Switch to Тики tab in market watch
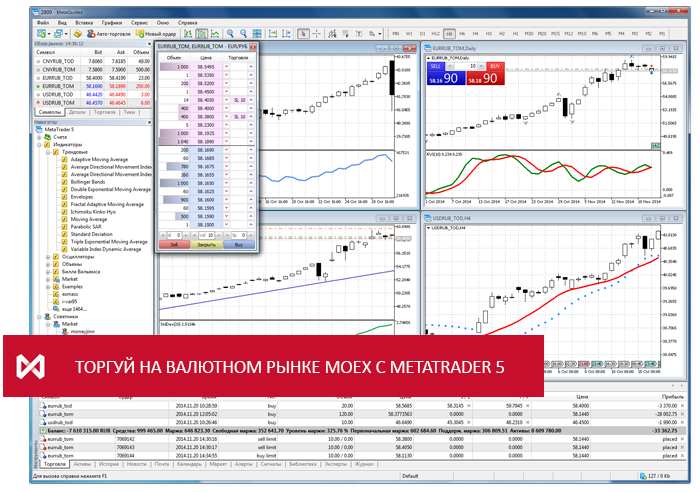 (129, 113)
